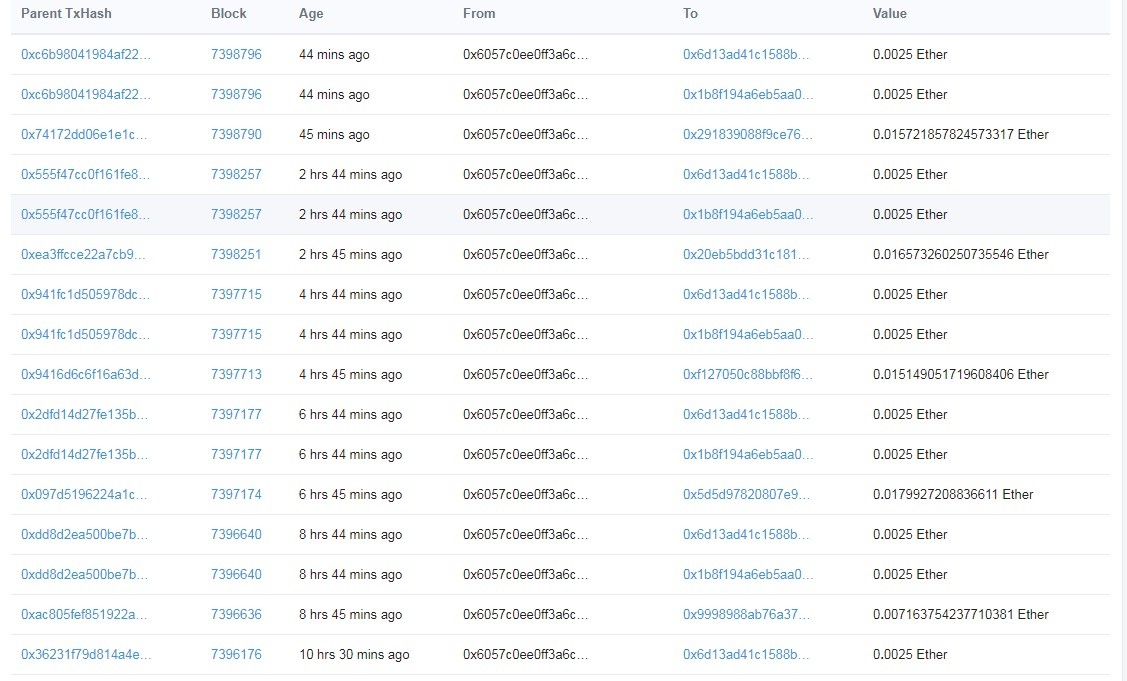Click the '6 hrs 45 mins ago' age cell
Viewport: 1127px width, 681px height.
click(x=351, y=495)
